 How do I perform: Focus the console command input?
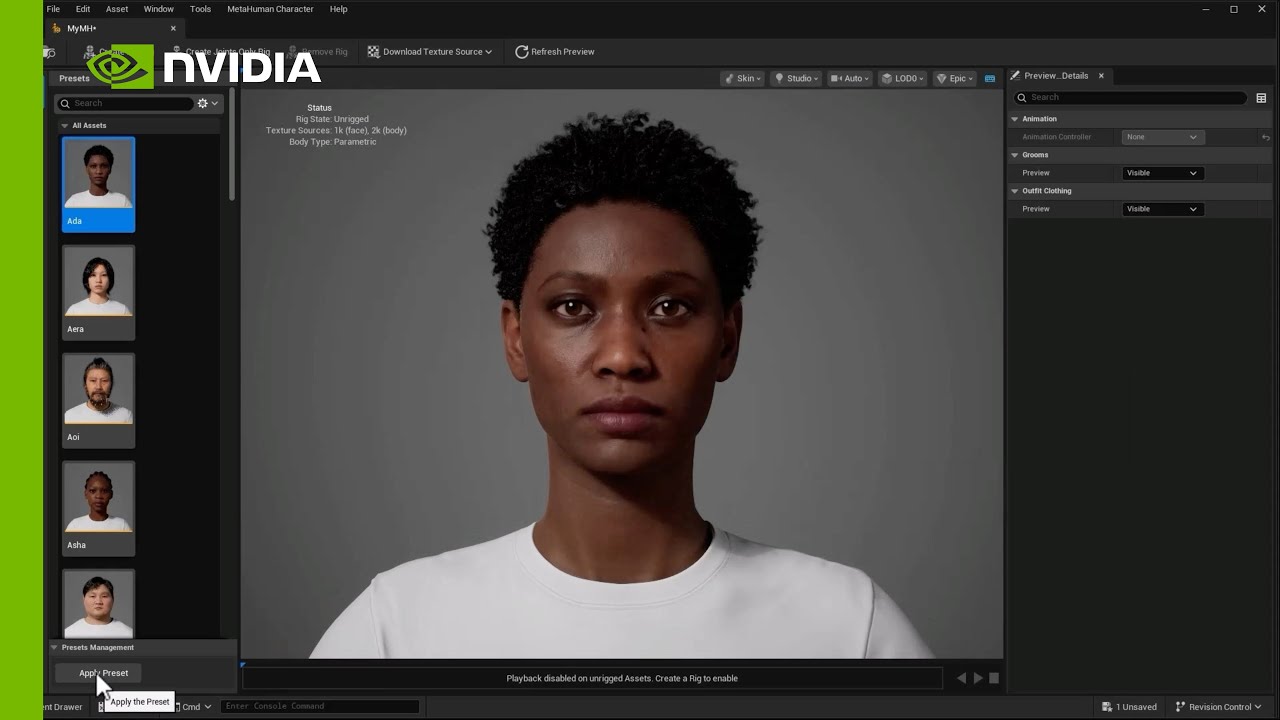(x=320, y=706)
